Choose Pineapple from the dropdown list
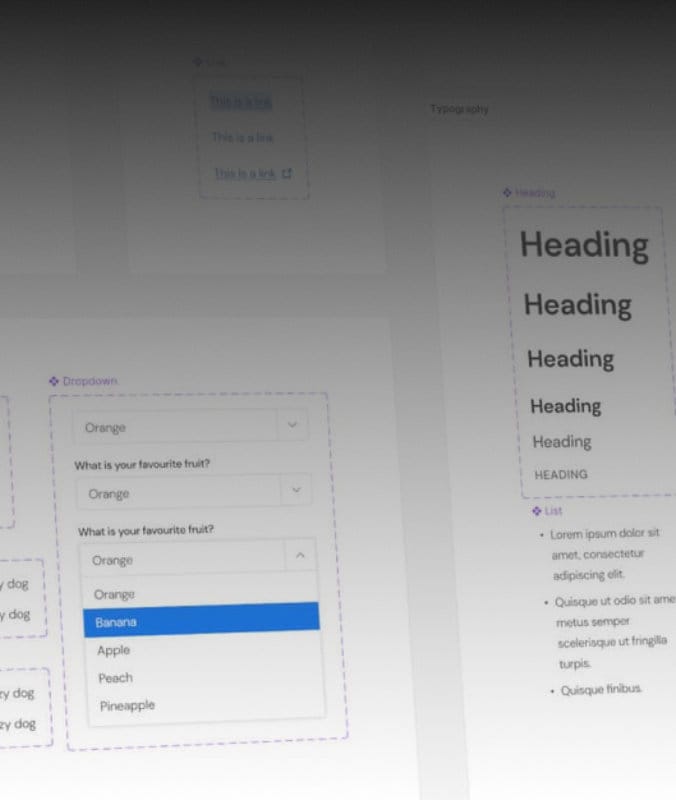 pyautogui.click(x=127, y=706)
